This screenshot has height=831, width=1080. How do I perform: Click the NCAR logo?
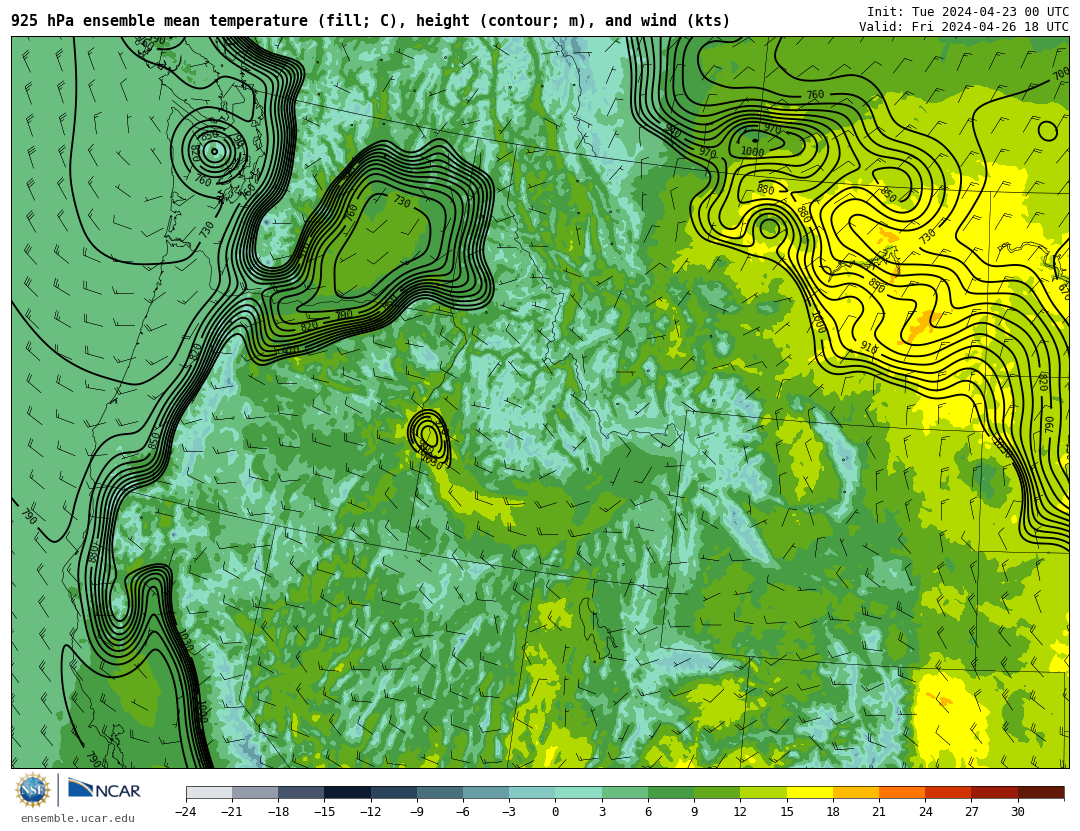[104, 790]
